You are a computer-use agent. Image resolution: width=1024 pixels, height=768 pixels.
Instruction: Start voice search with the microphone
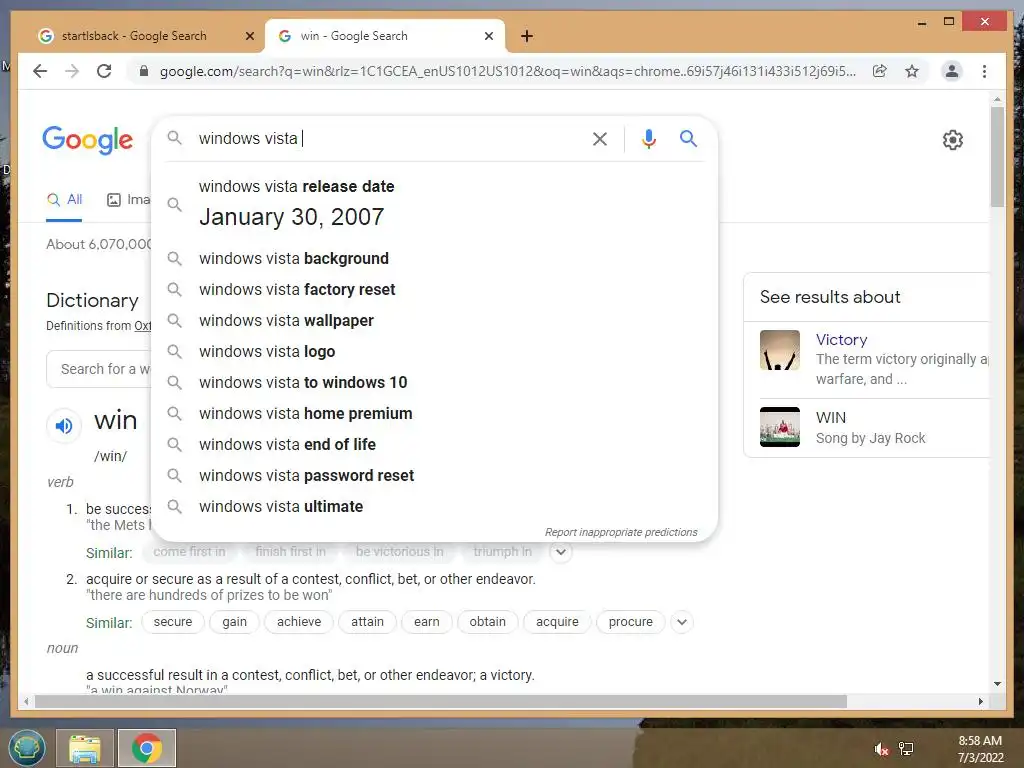pos(648,138)
